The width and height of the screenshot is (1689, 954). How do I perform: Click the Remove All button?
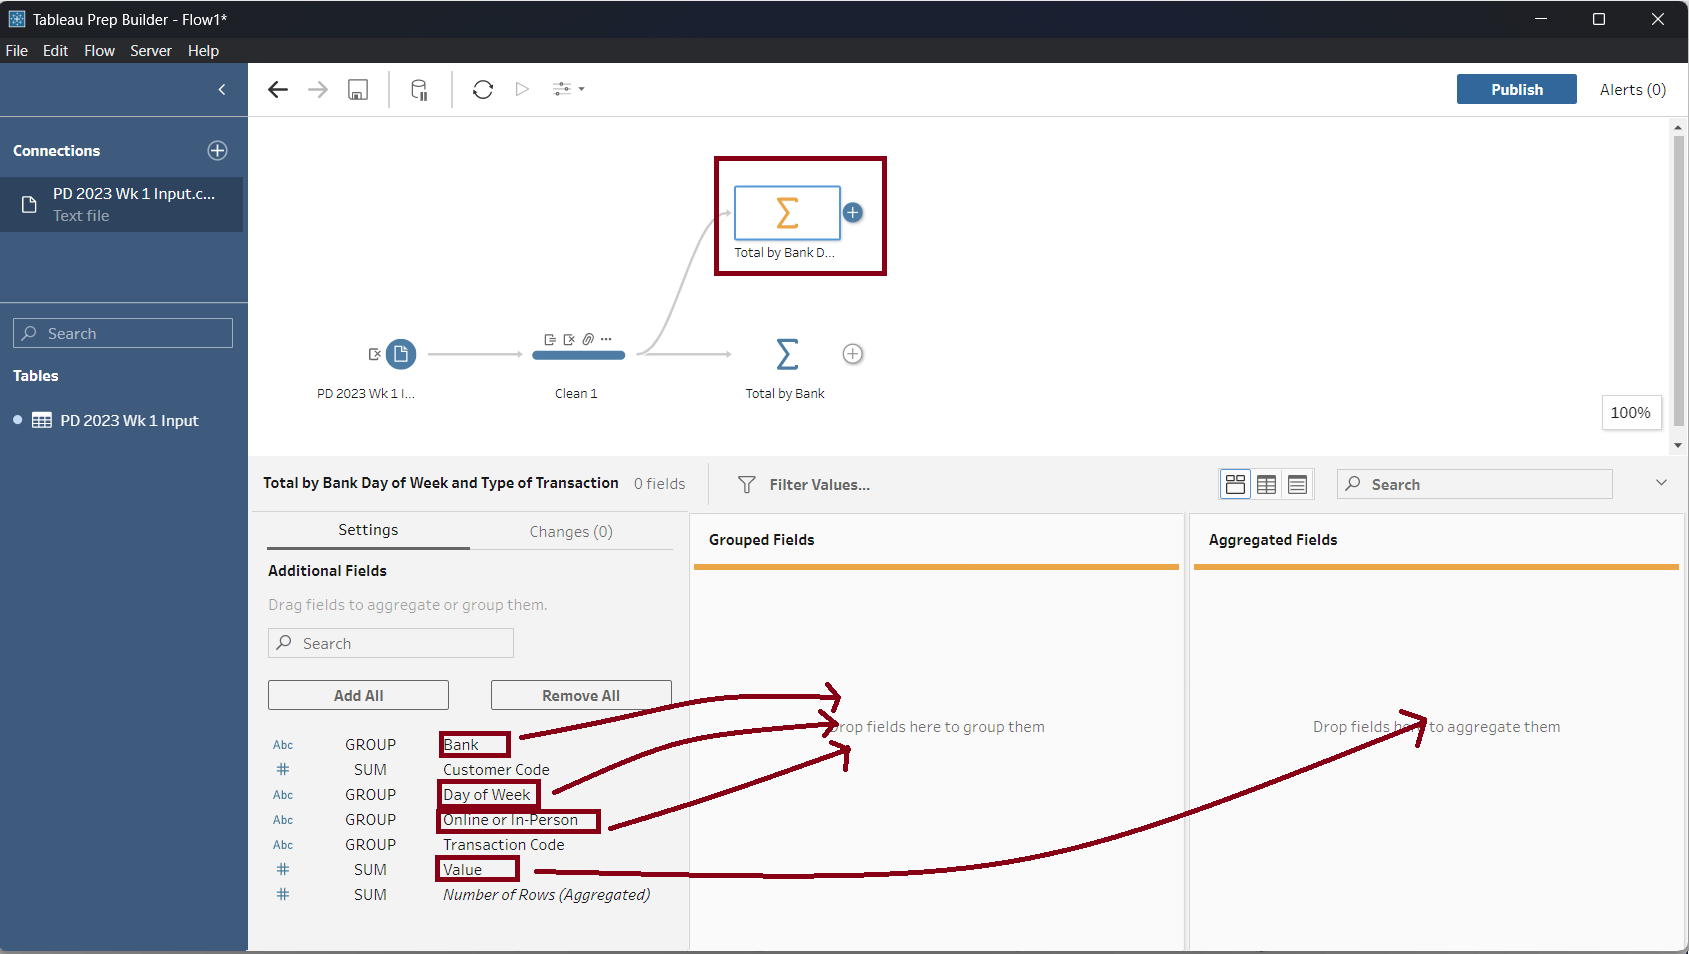(x=581, y=695)
